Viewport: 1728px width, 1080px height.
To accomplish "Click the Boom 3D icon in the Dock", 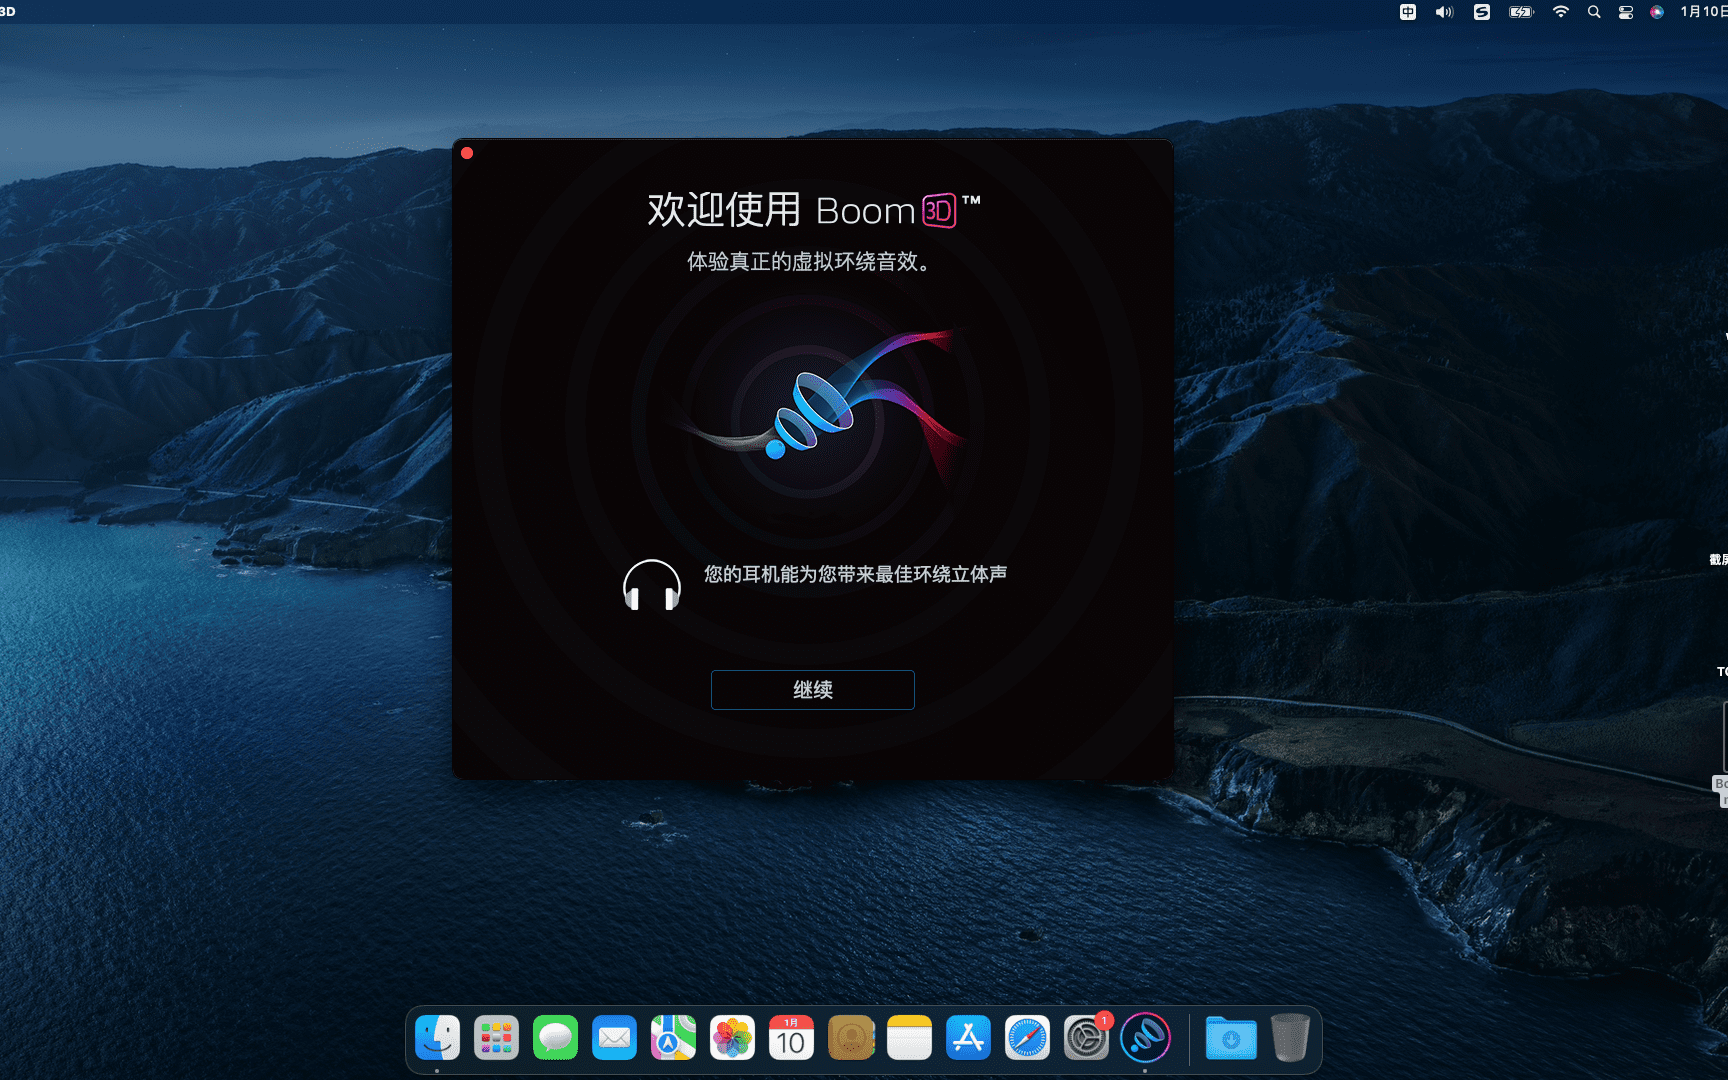I will tap(1146, 1038).
